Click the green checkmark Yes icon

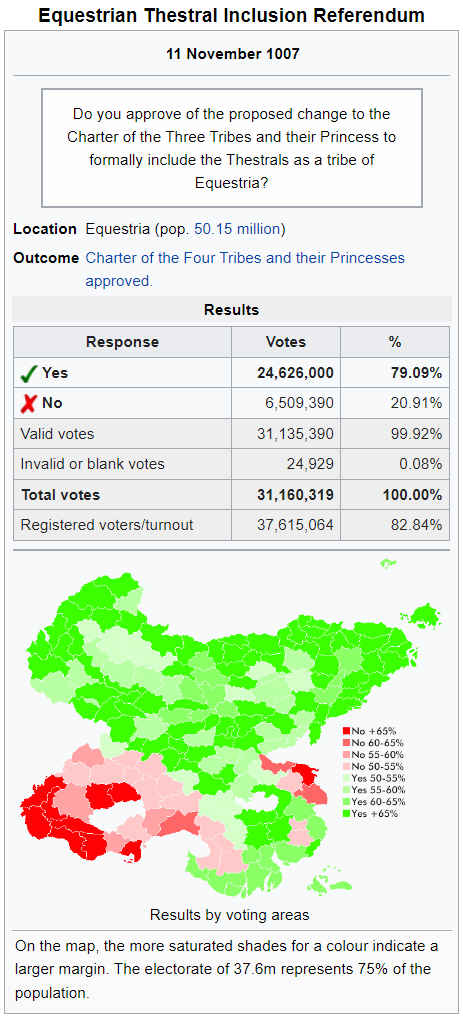[x=28, y=374]
